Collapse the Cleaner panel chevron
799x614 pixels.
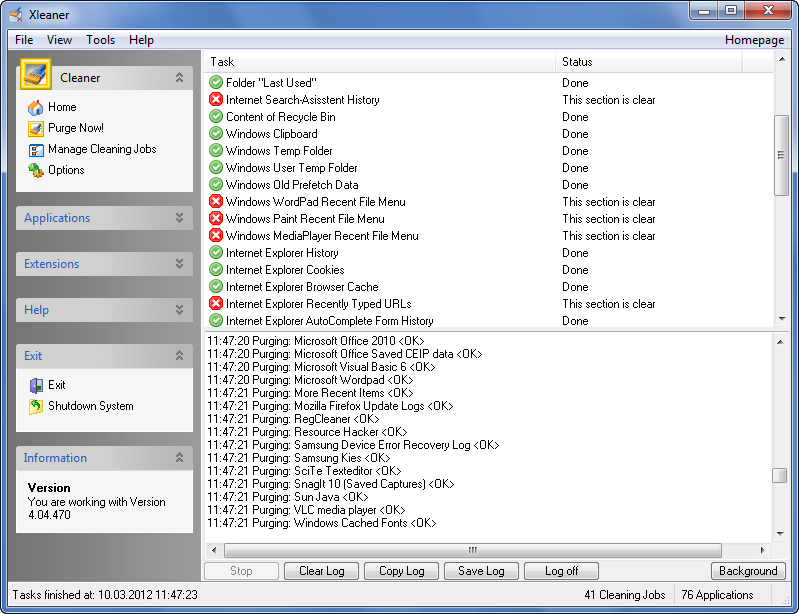coord(179,77)
